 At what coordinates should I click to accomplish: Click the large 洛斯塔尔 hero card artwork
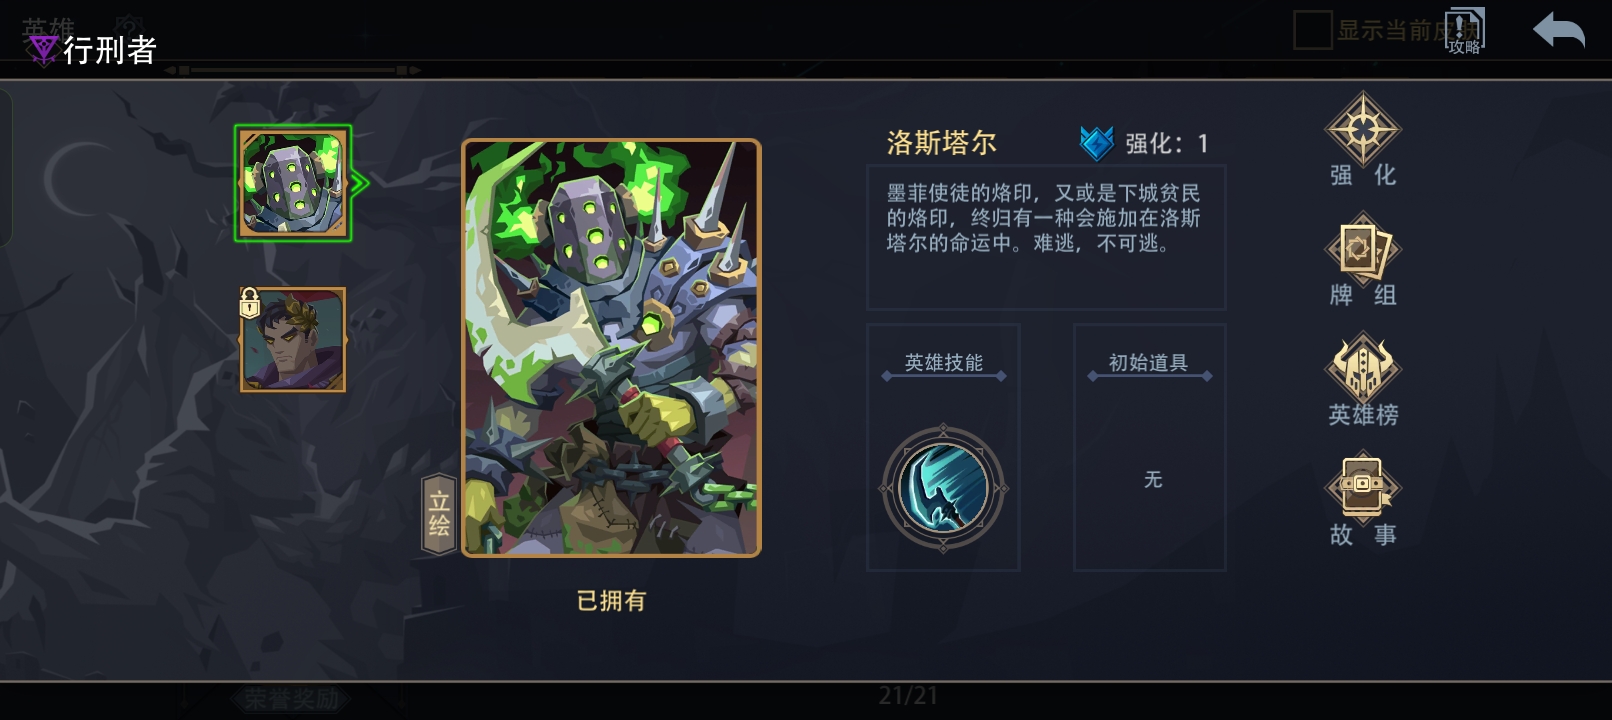pos(611,348)
